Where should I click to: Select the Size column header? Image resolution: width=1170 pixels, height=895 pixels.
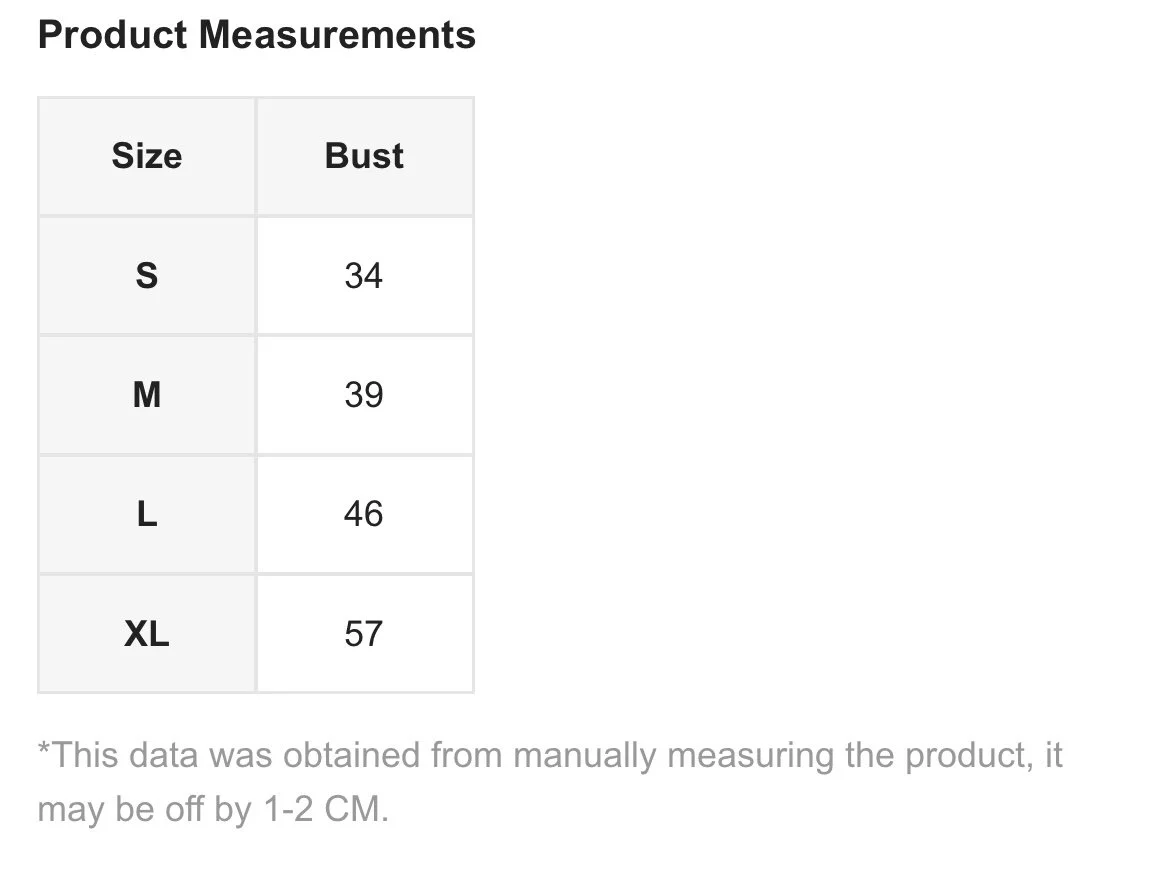point(147,156)
